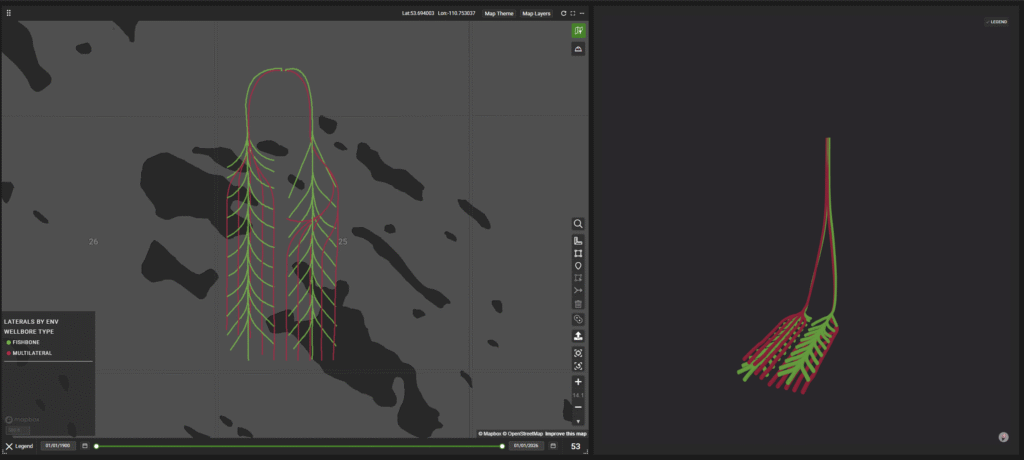Select the rectangle selection tool
1024x460 pixels.
tap(578, 254)
